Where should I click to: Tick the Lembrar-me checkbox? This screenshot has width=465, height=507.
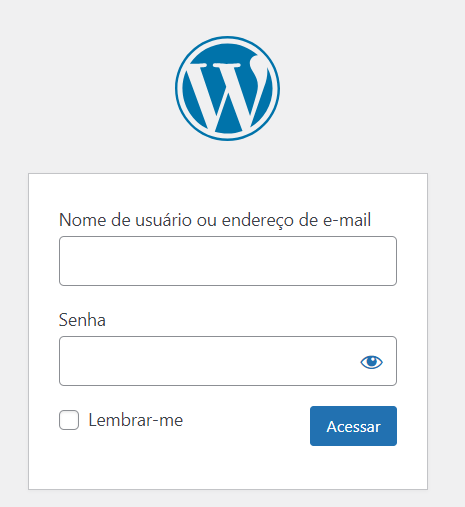[69, 420]
